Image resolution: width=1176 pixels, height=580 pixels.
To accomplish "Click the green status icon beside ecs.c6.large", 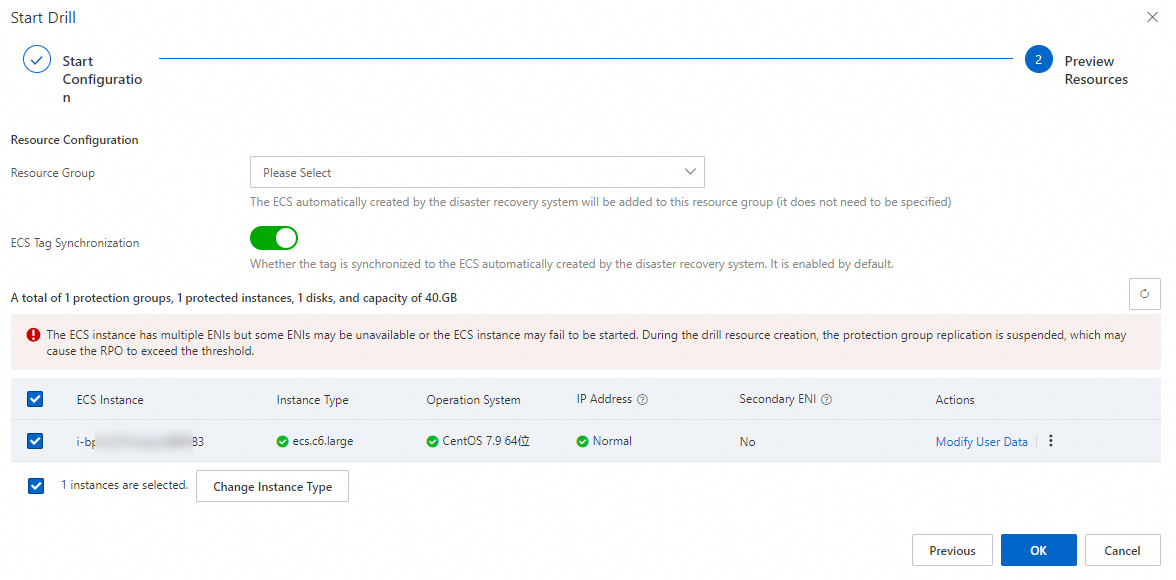I will pyautogui.click(x=283, y=441).
